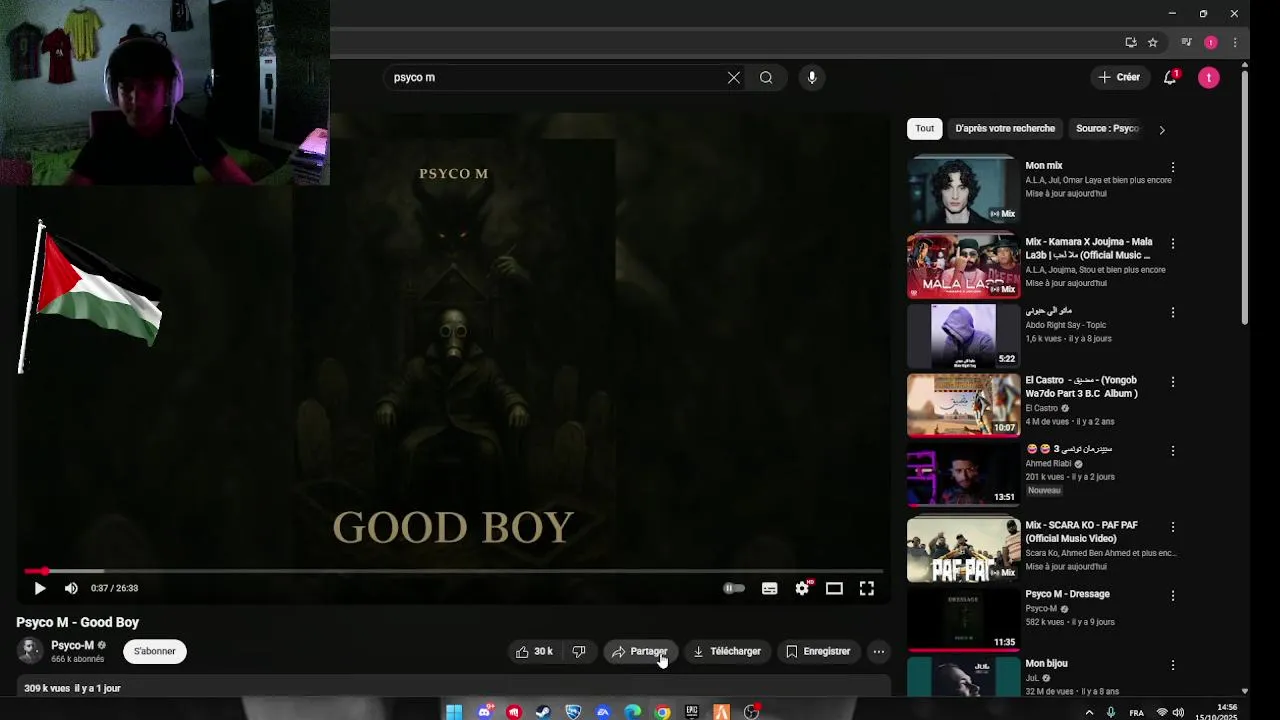
Task: Open options for Mix - SCARA KO
Action: (x=1173, y=527)
